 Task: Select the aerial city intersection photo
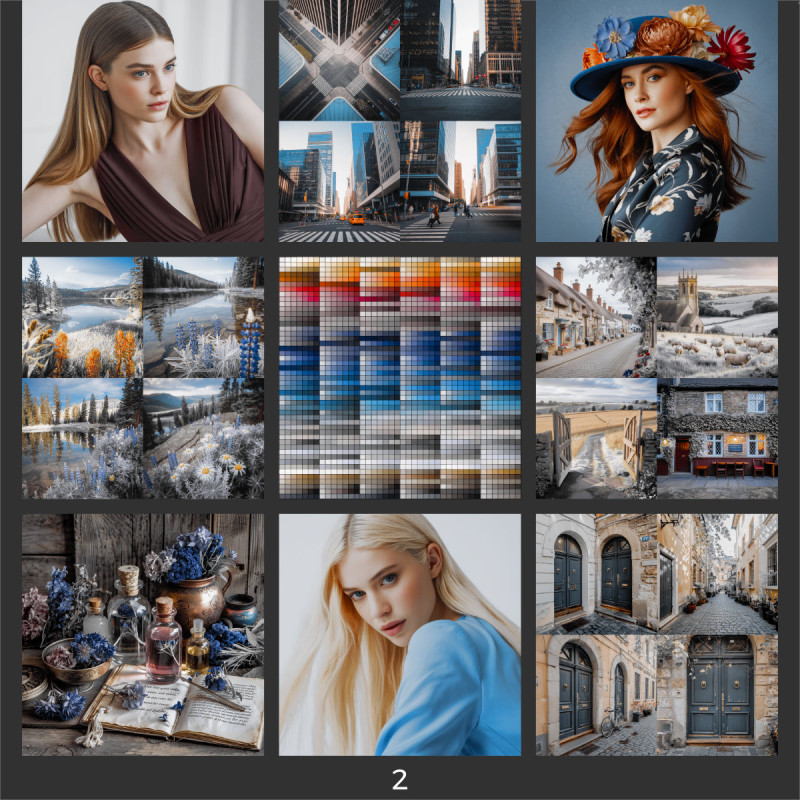click(x=339, y=60)
